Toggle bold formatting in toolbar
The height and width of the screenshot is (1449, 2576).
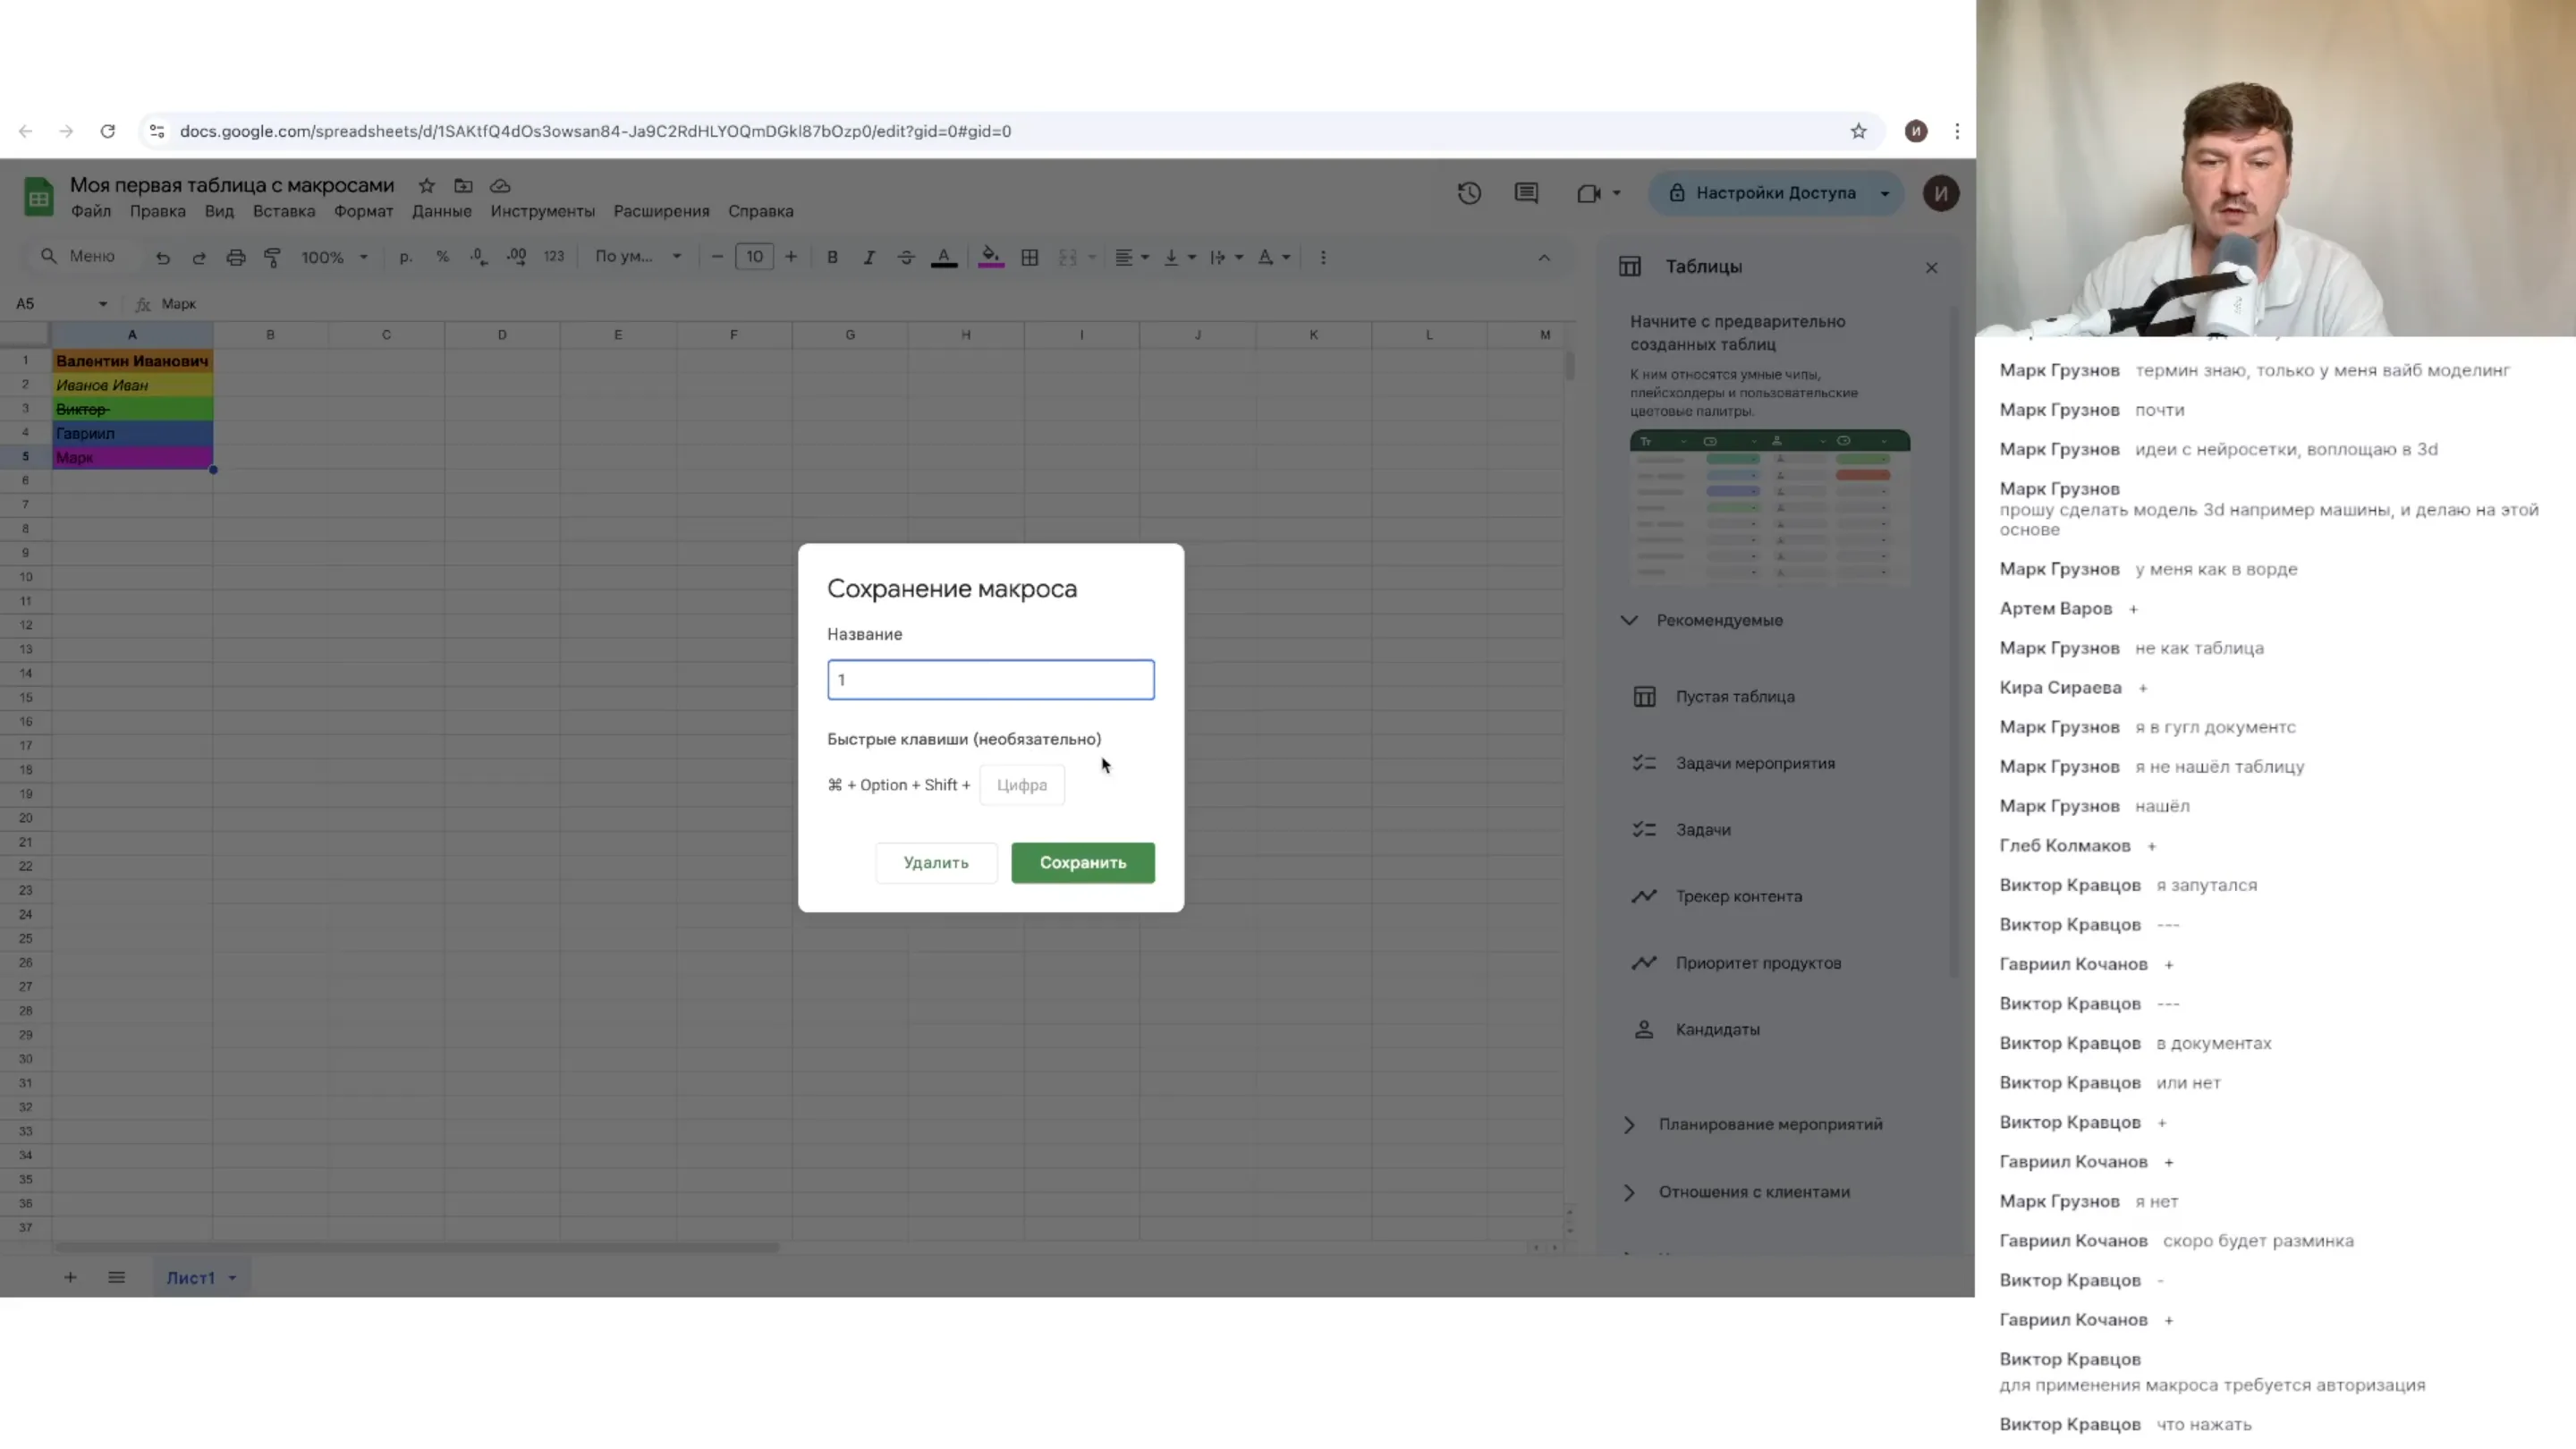coord(832,257)
